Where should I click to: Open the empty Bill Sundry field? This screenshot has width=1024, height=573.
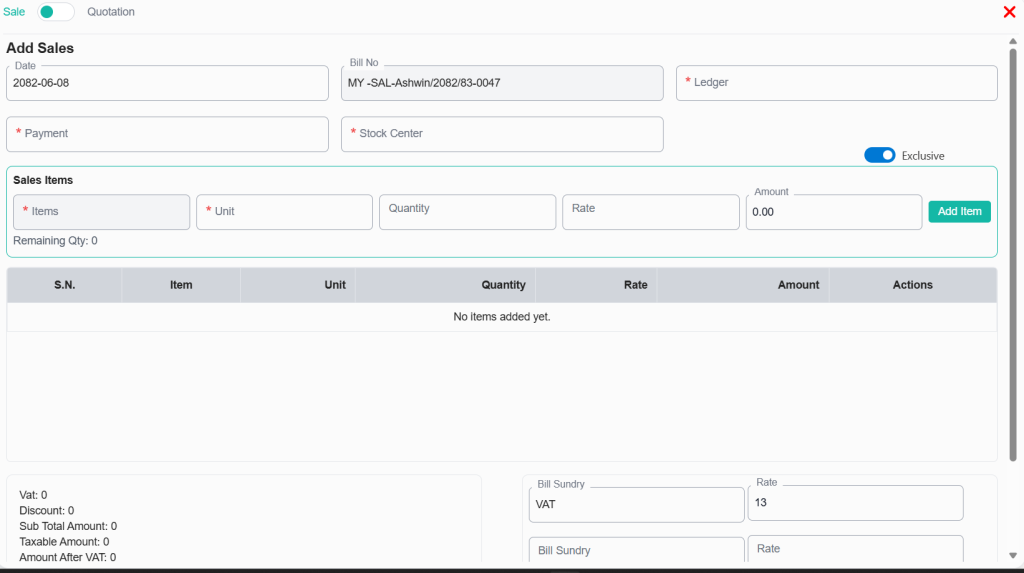click(x=636, y=551)
